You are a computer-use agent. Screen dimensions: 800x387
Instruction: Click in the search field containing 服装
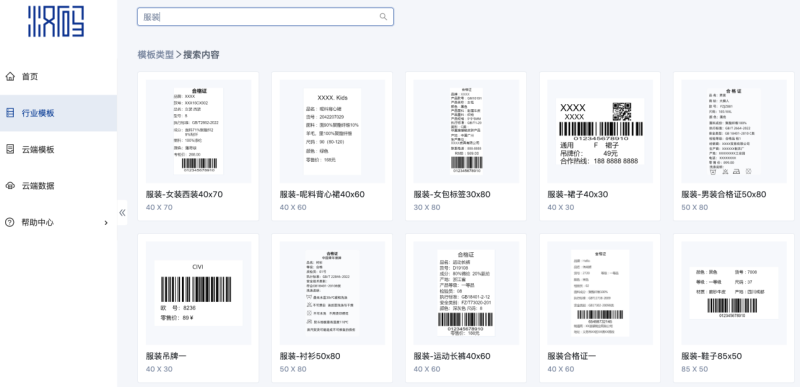pos(265,17)
